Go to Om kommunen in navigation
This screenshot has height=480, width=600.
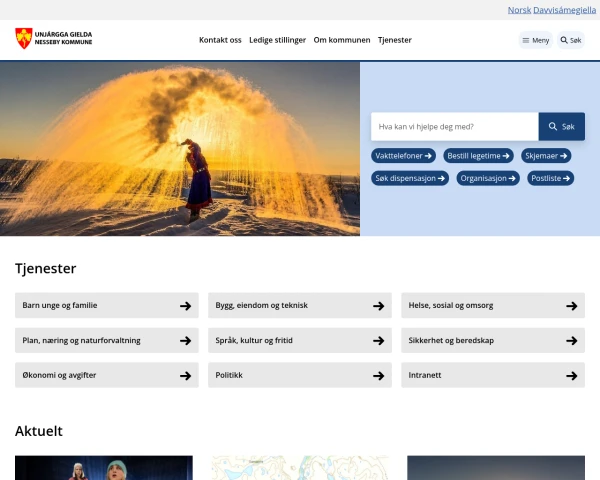(x=342, y=40)
